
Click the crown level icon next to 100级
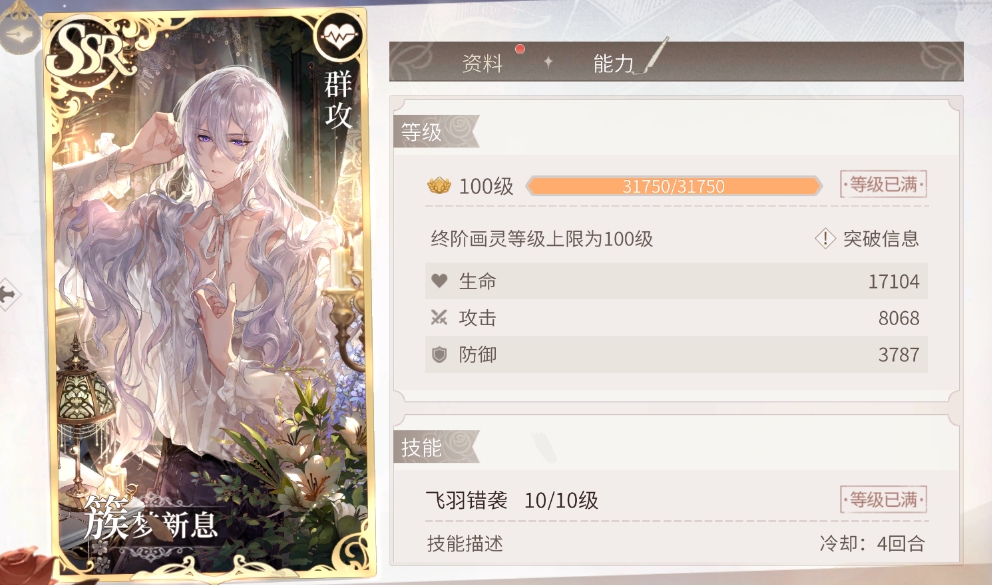point(439,186)
